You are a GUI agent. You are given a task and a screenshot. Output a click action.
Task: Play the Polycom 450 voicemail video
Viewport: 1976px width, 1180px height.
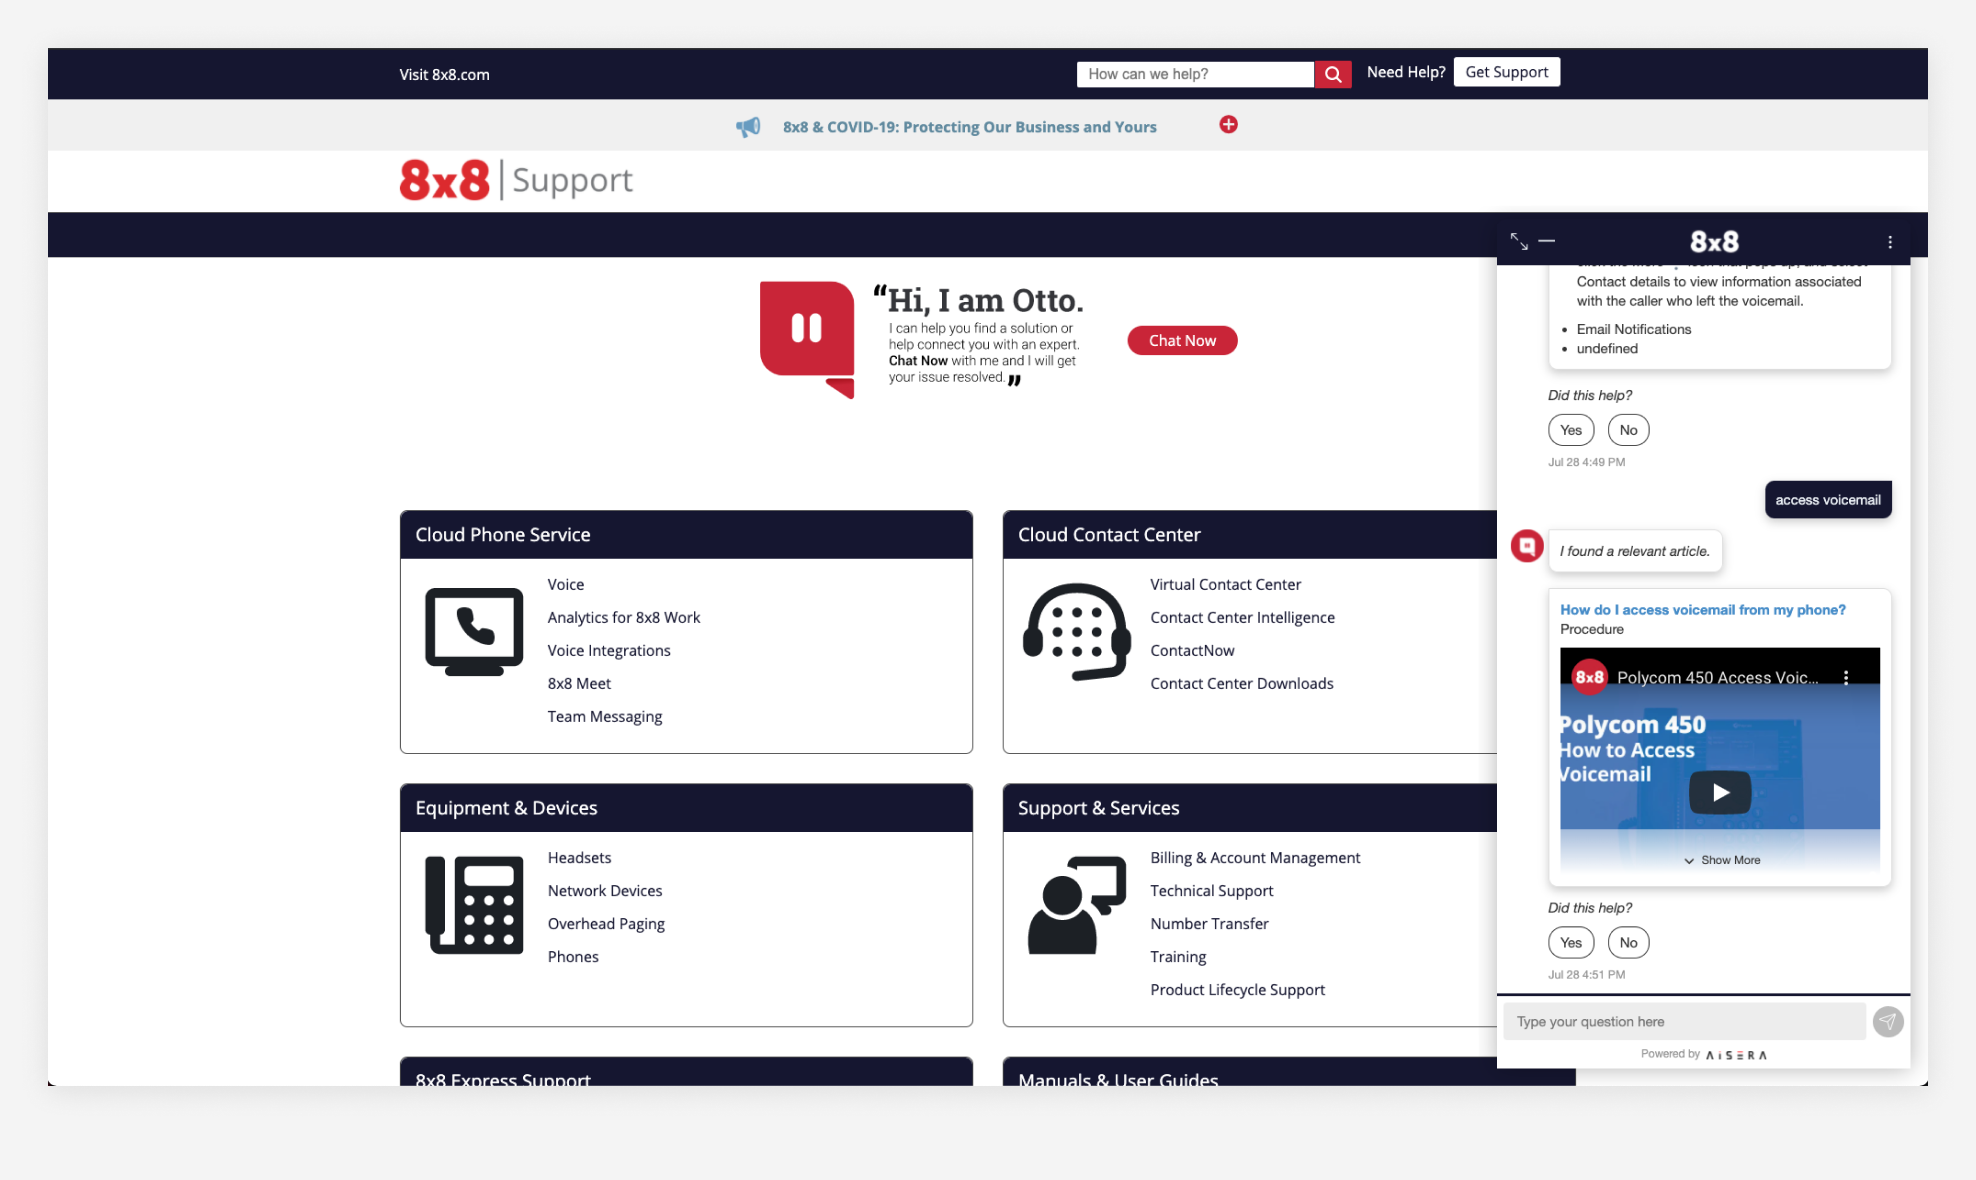pos(1720,792)
